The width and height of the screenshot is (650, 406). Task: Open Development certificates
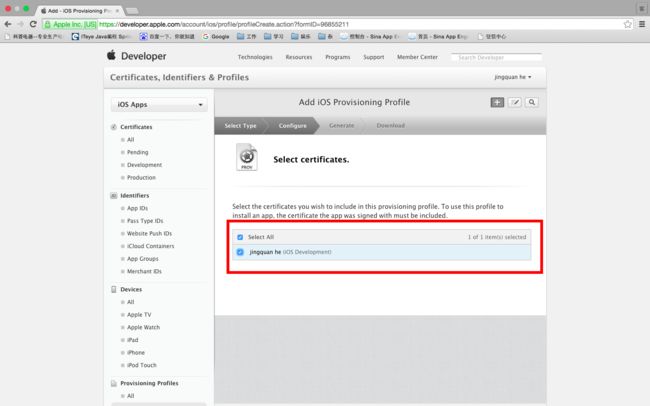coord(144,165)
